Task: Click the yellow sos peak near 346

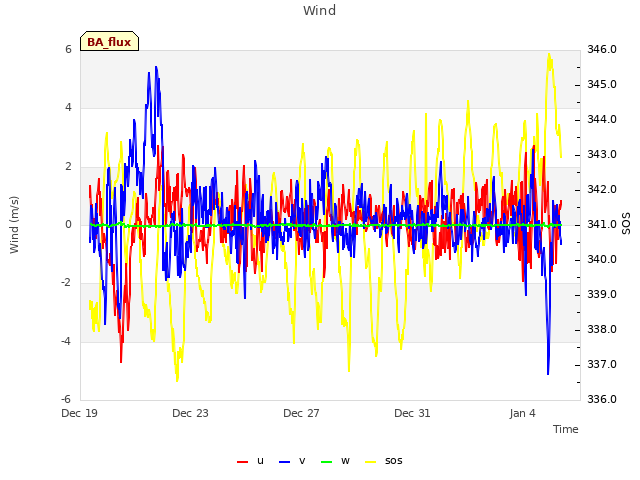Action: pos(549,54)
